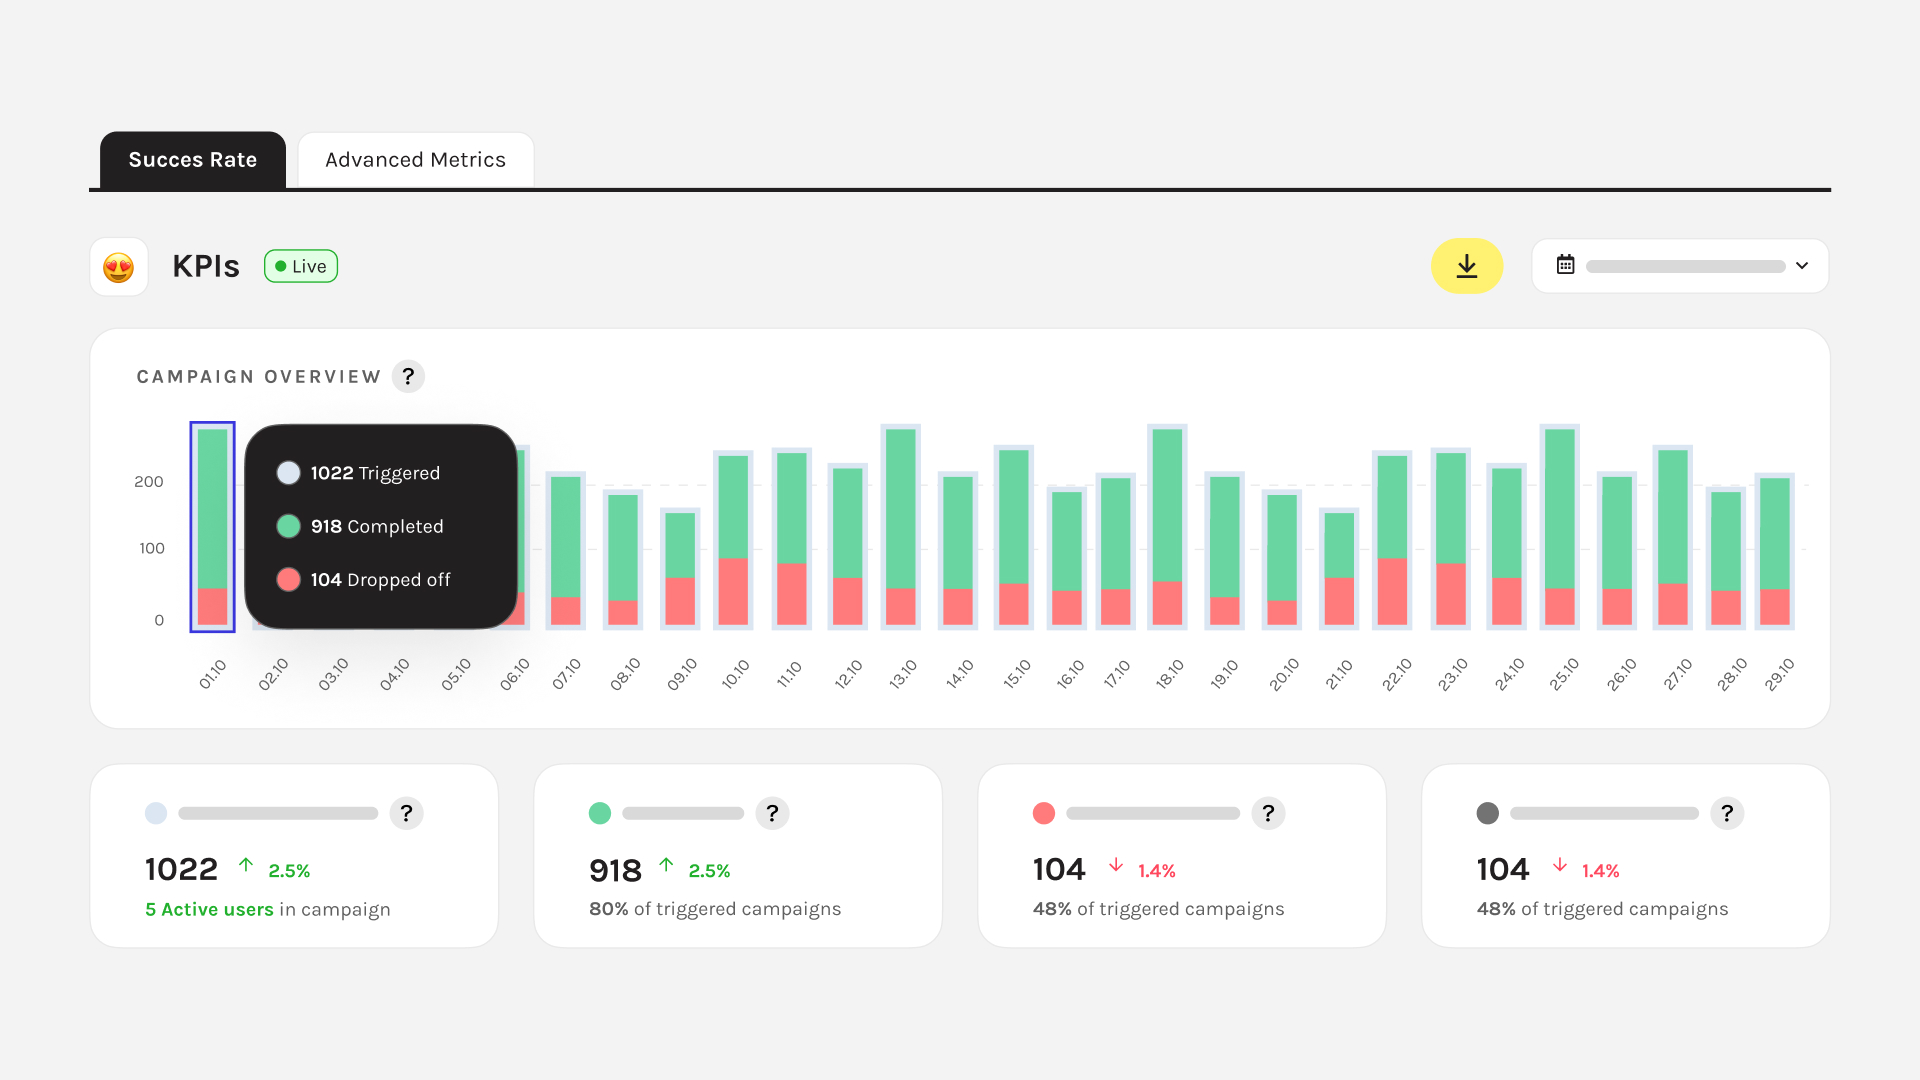1920x1080 pixels.
Task: Click the green Completed legend dot in the tooltip
Action: 288,527
